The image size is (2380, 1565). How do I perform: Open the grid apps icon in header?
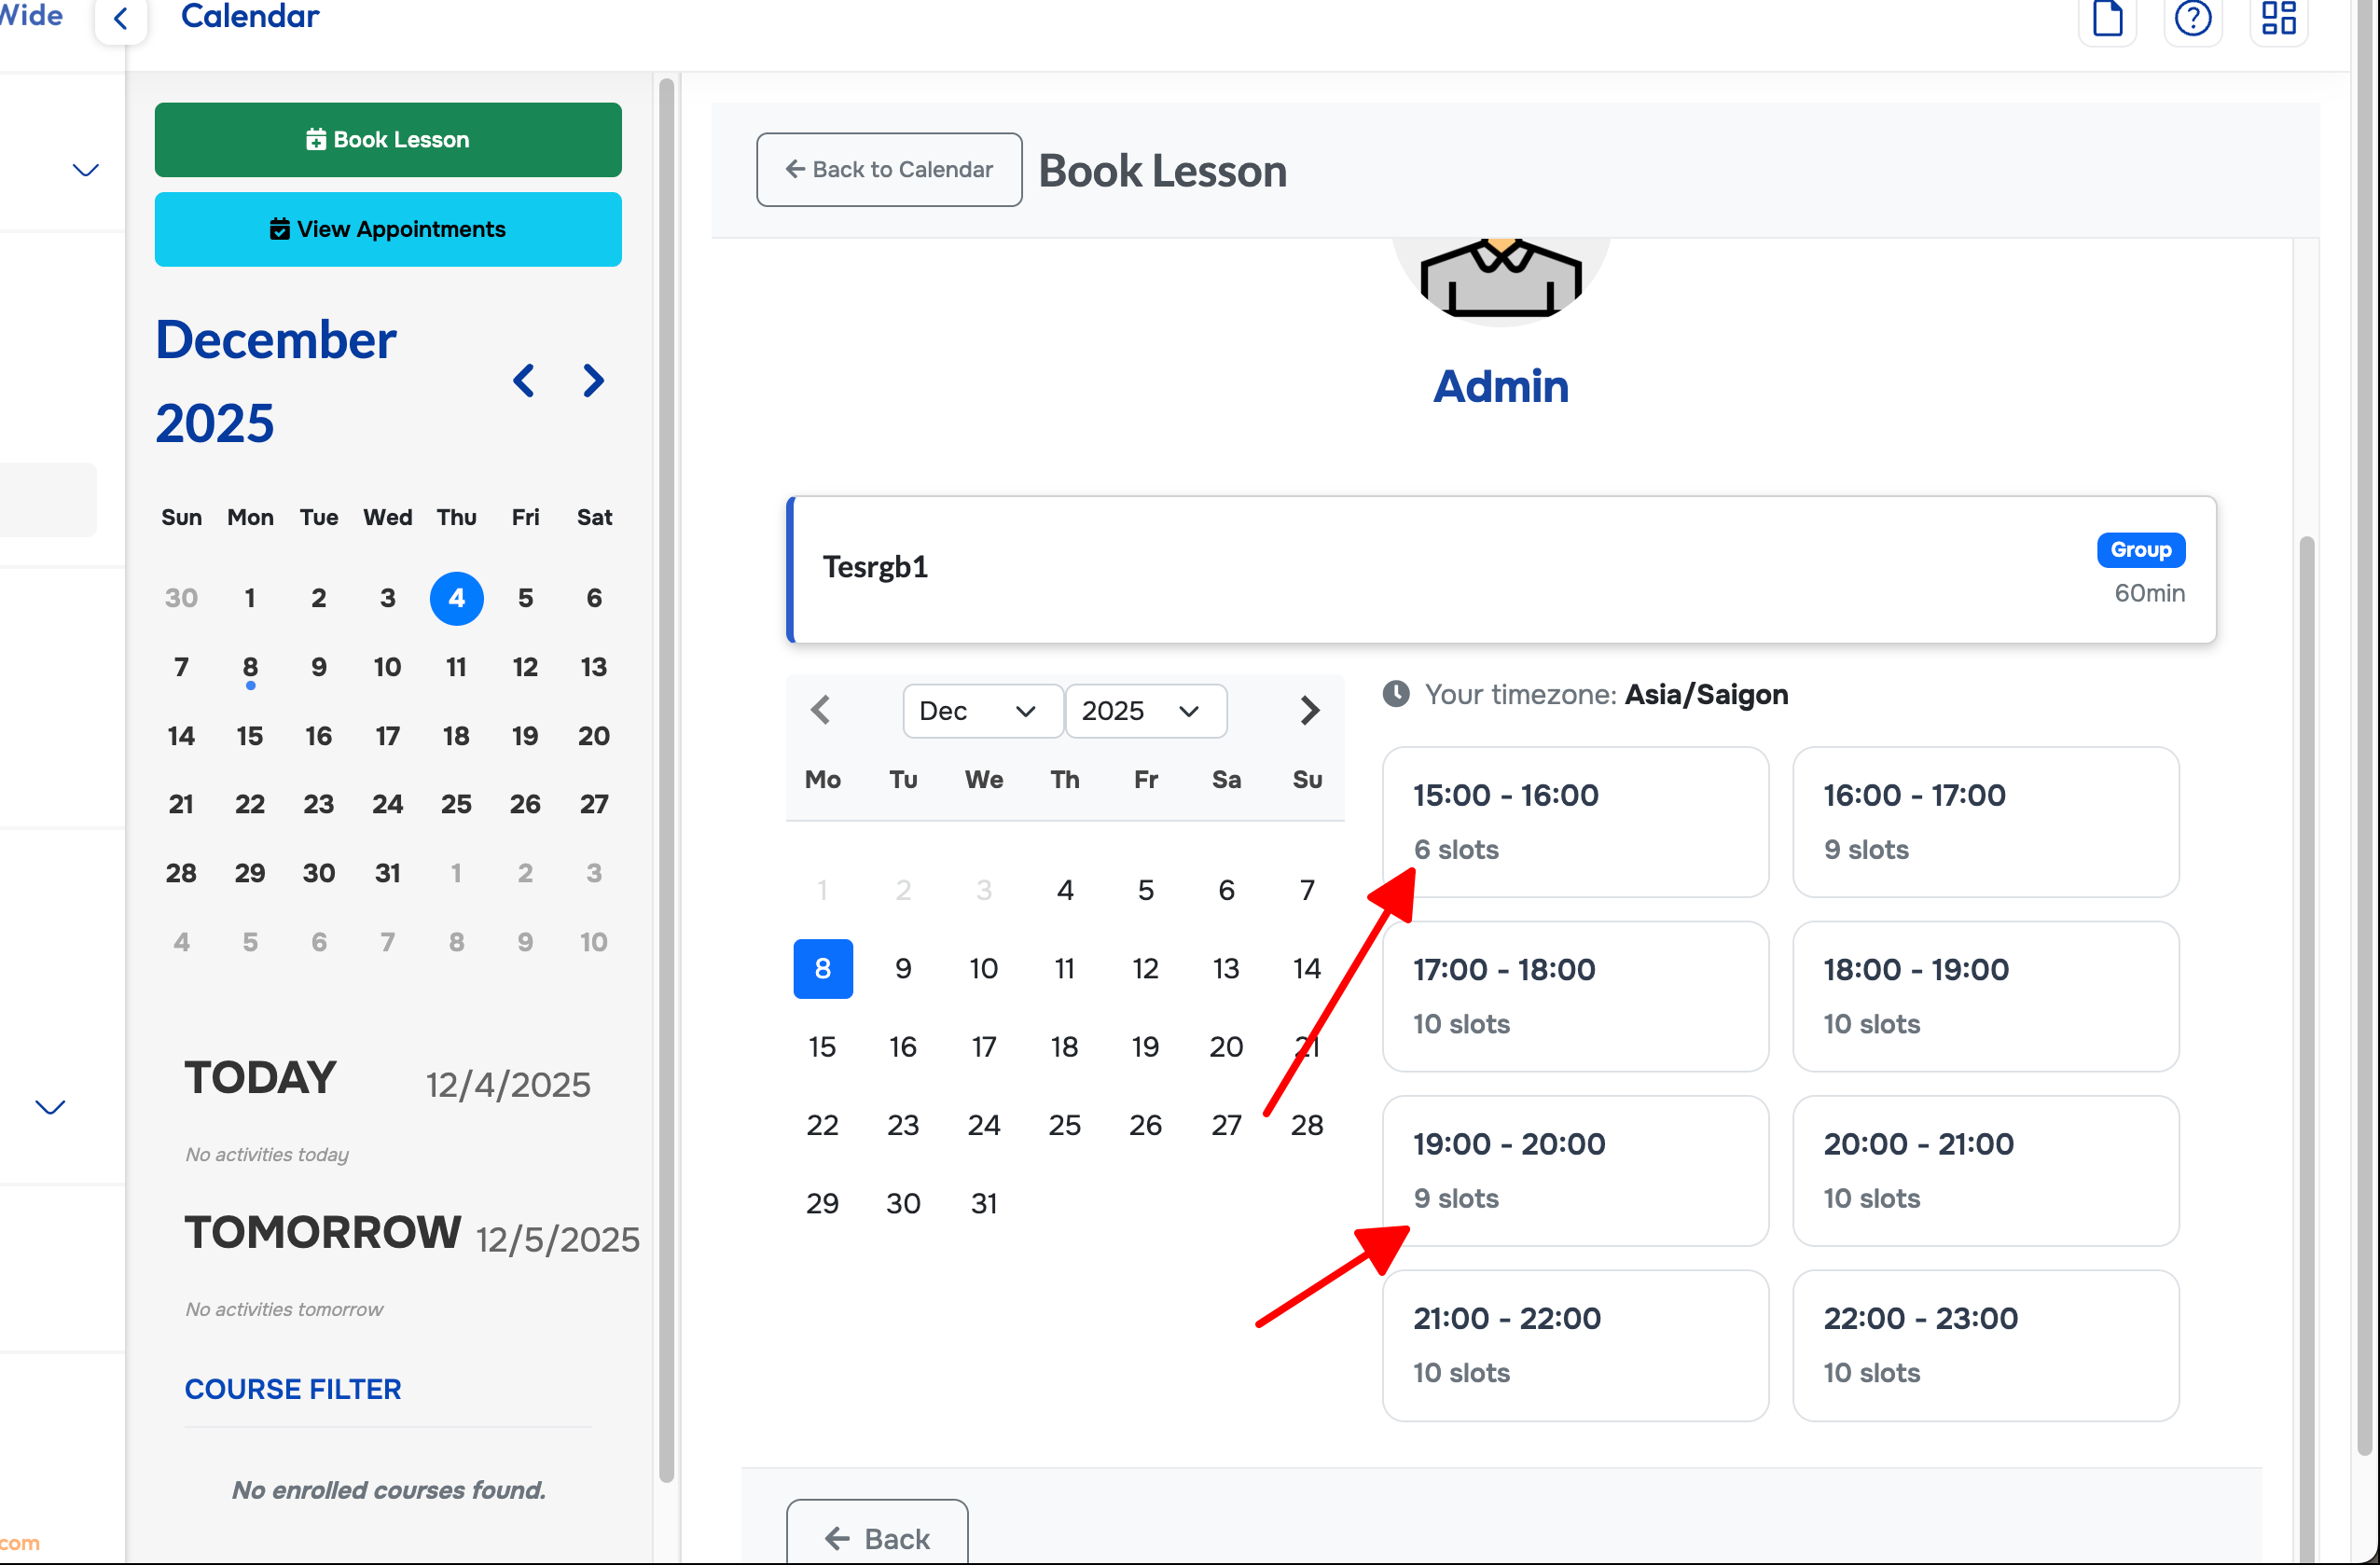(x=2278, y=18)
